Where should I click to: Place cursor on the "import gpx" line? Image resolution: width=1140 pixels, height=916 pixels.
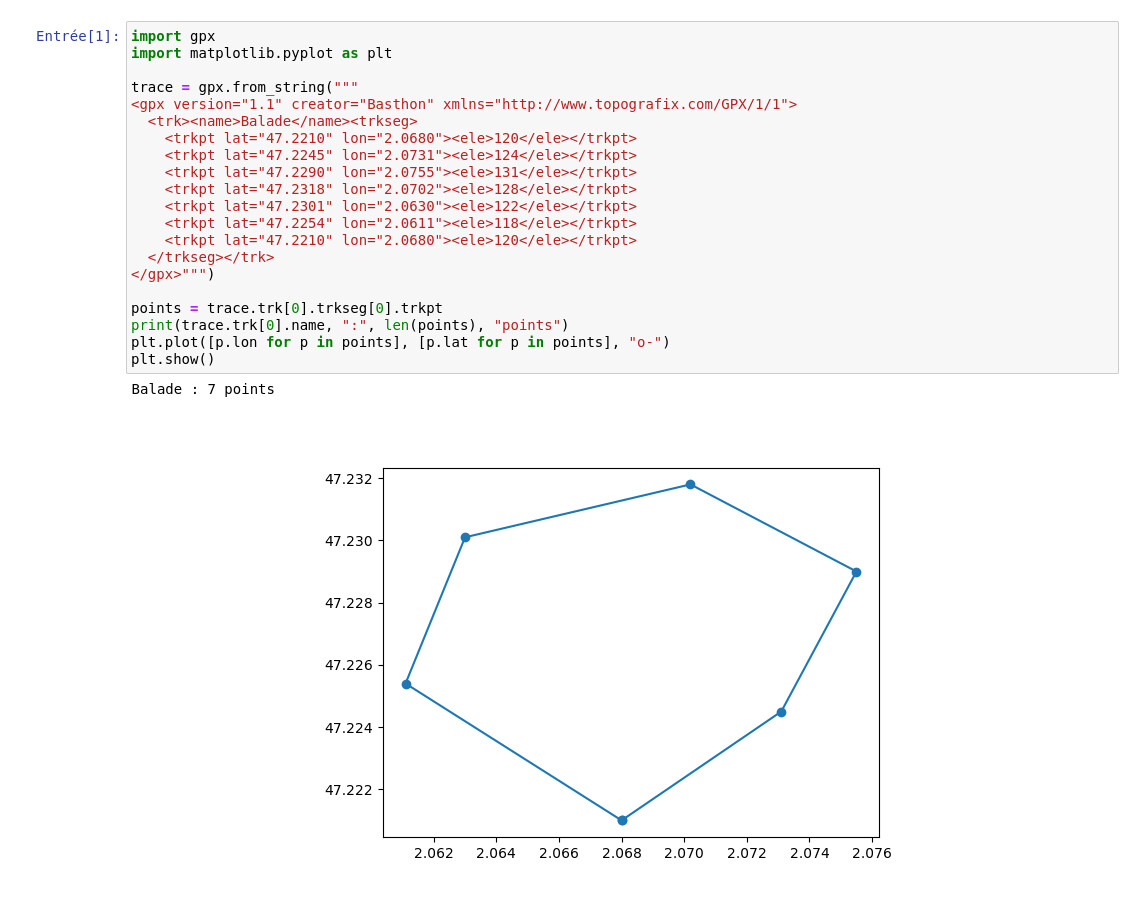[x=173, y=36]
